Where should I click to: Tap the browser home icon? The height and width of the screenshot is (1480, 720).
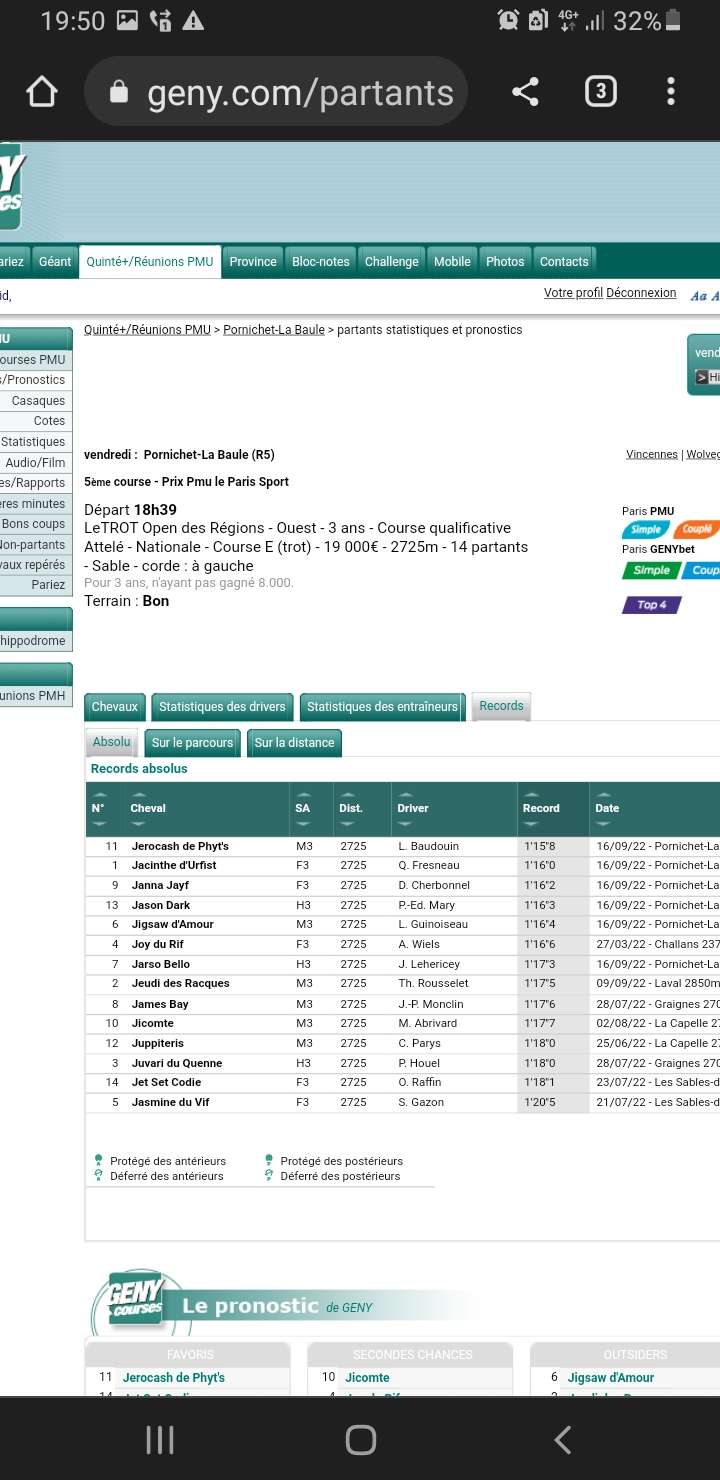(41, 92)
